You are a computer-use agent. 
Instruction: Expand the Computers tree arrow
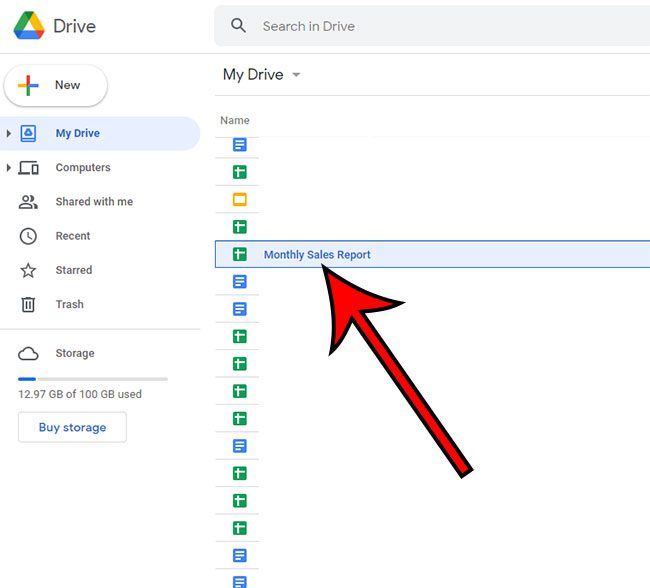click(9, 168)
